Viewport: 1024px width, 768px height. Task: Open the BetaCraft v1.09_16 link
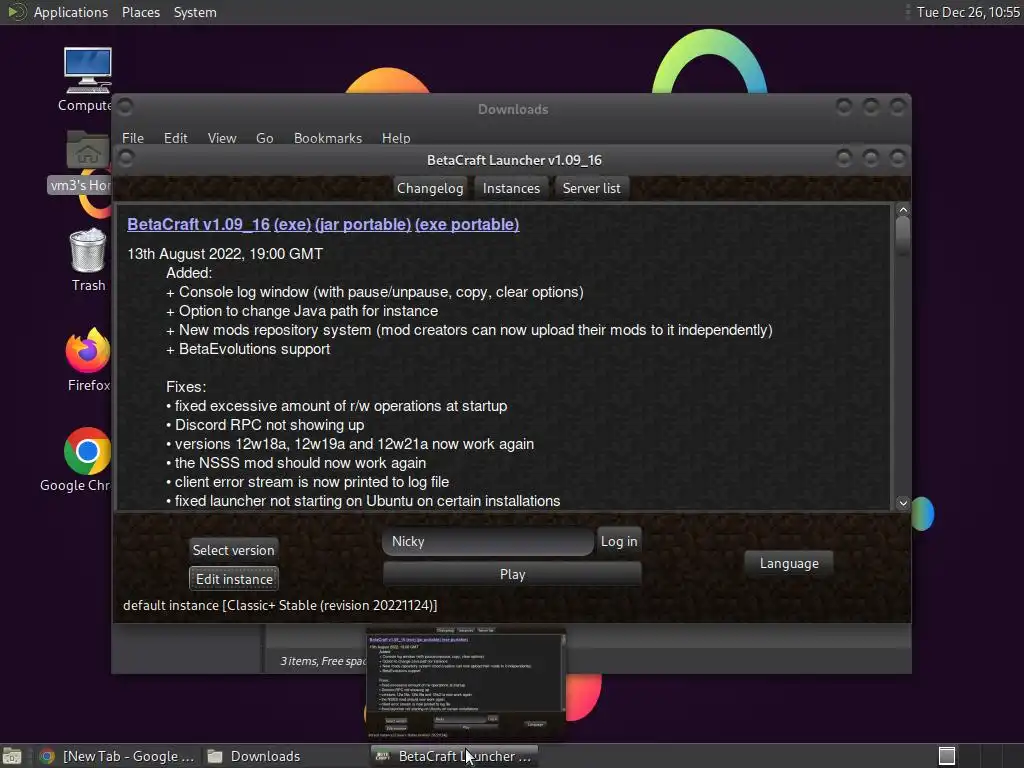coord(199,224)
